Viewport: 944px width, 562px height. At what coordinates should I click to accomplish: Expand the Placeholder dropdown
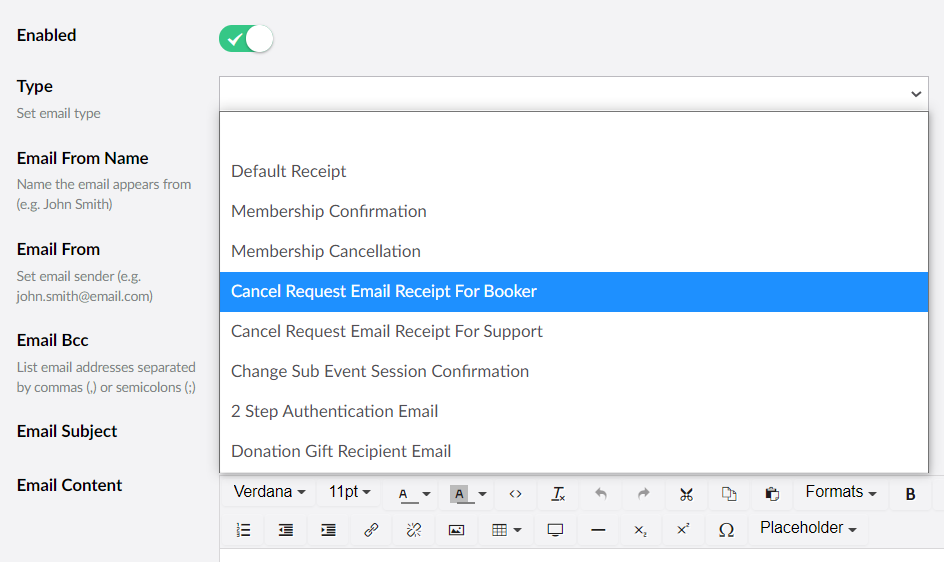pos(808,528)
